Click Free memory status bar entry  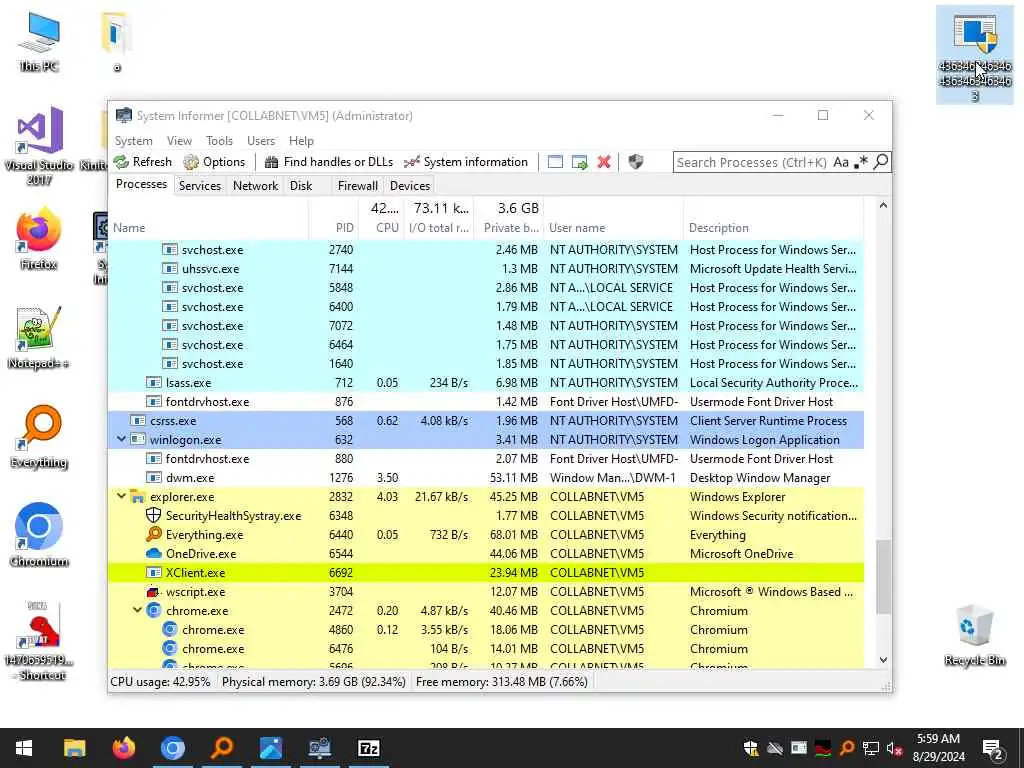[502, 682]
